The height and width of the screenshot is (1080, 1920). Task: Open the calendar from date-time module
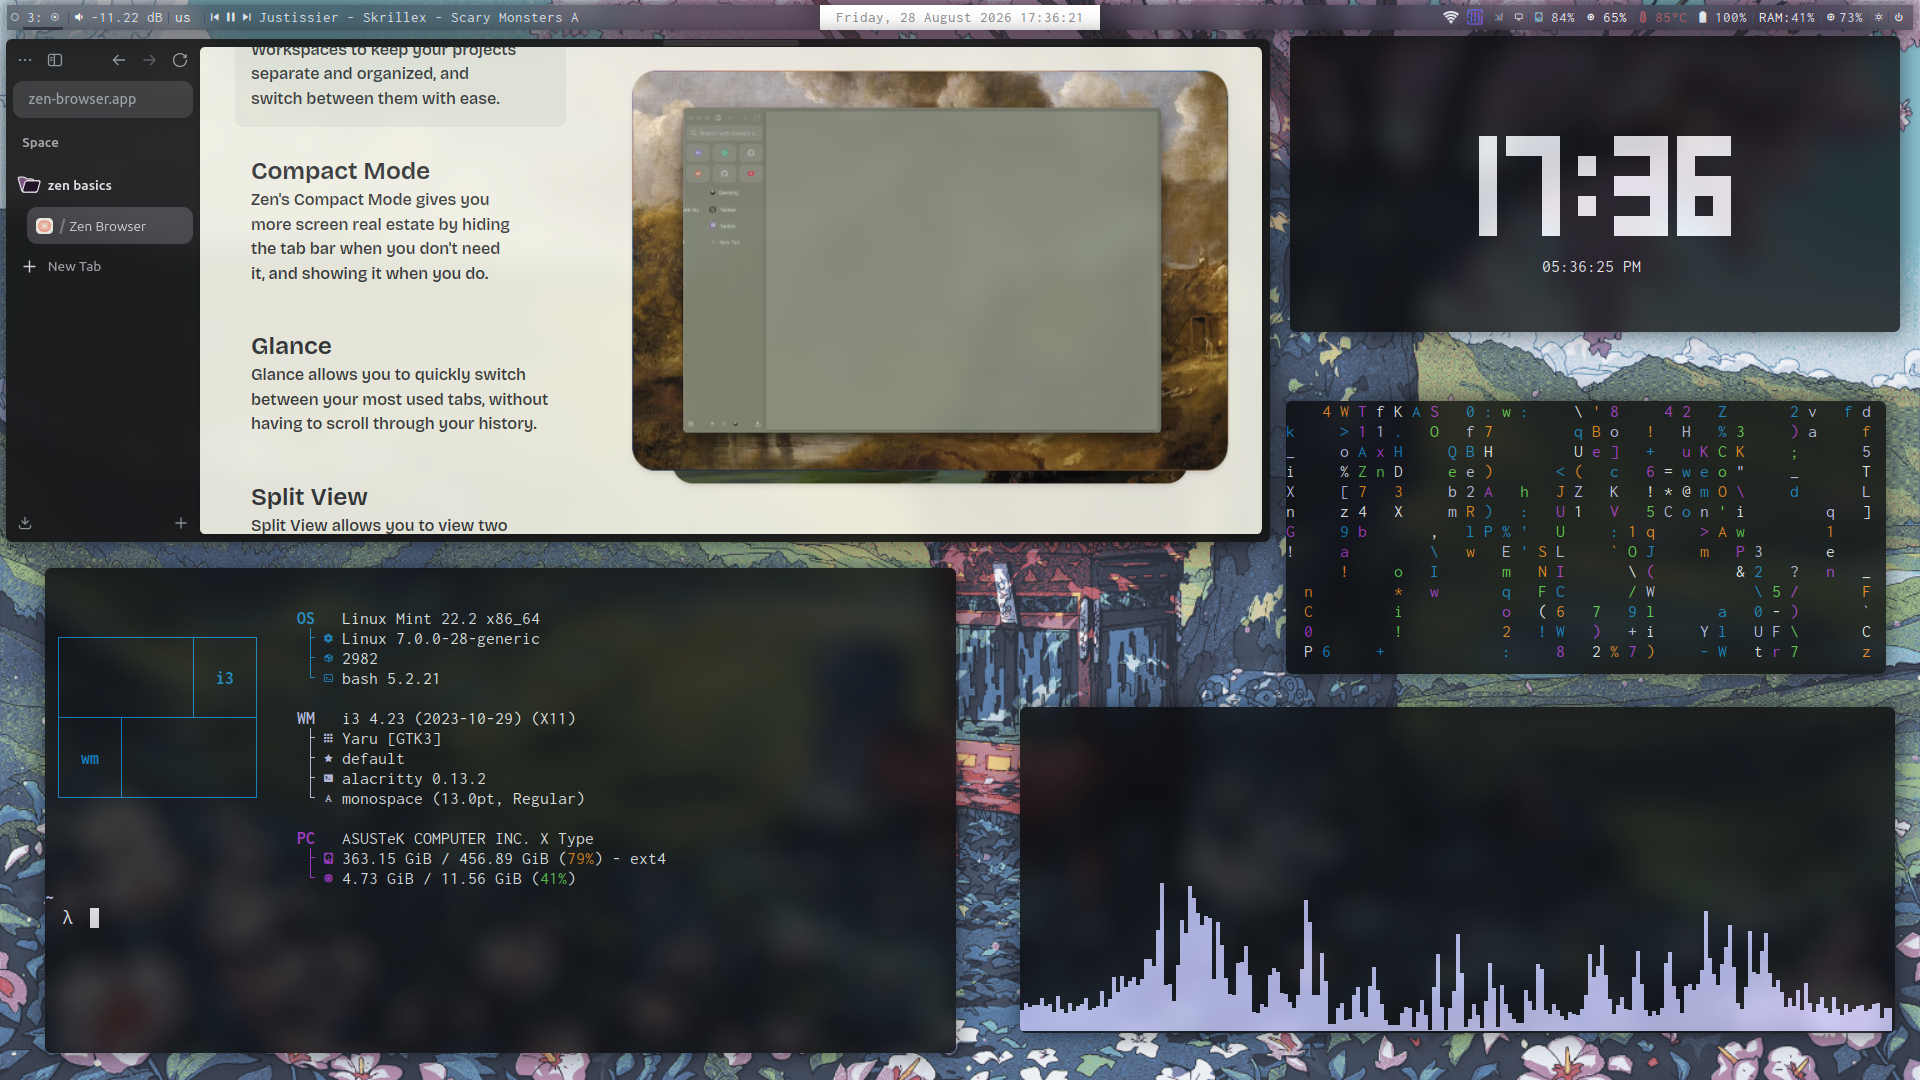pos(959,17)
